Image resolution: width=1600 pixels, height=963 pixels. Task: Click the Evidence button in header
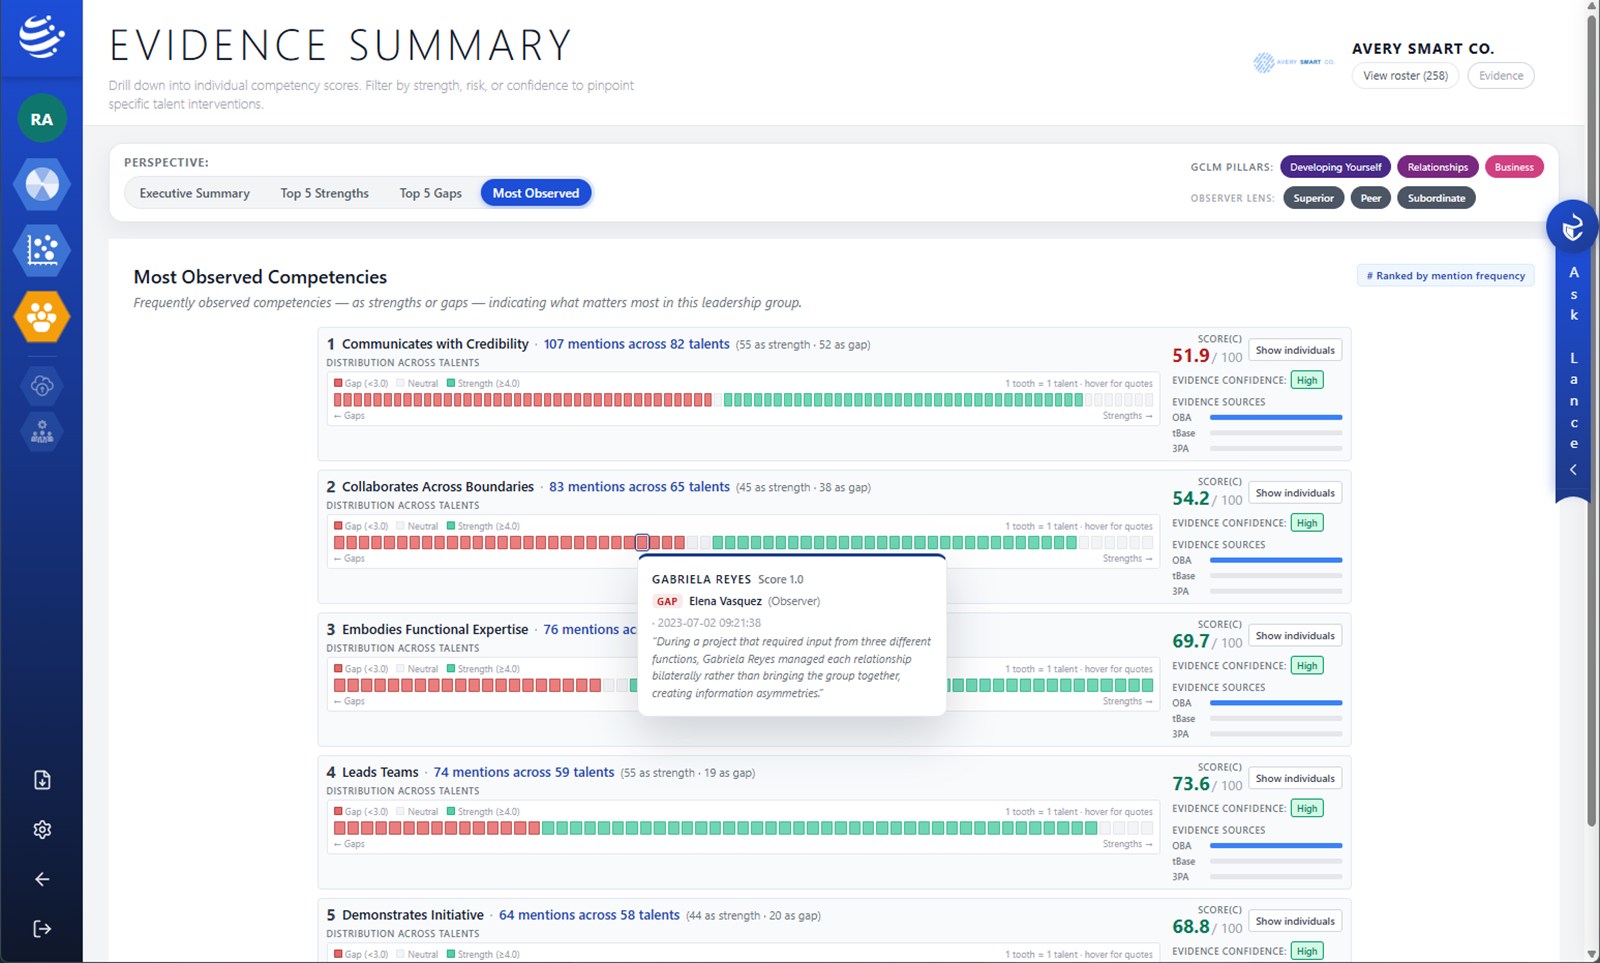1501,76
